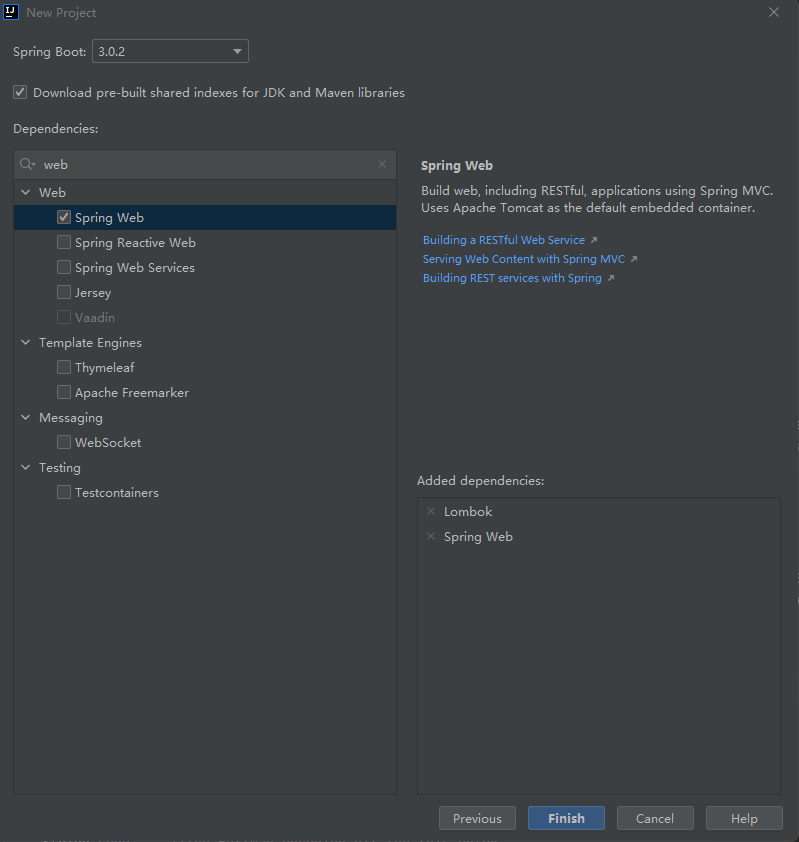This screenshot has height=842, width=799.
Task: Remove Lombok from added dependencies
Action: point(431,511)
